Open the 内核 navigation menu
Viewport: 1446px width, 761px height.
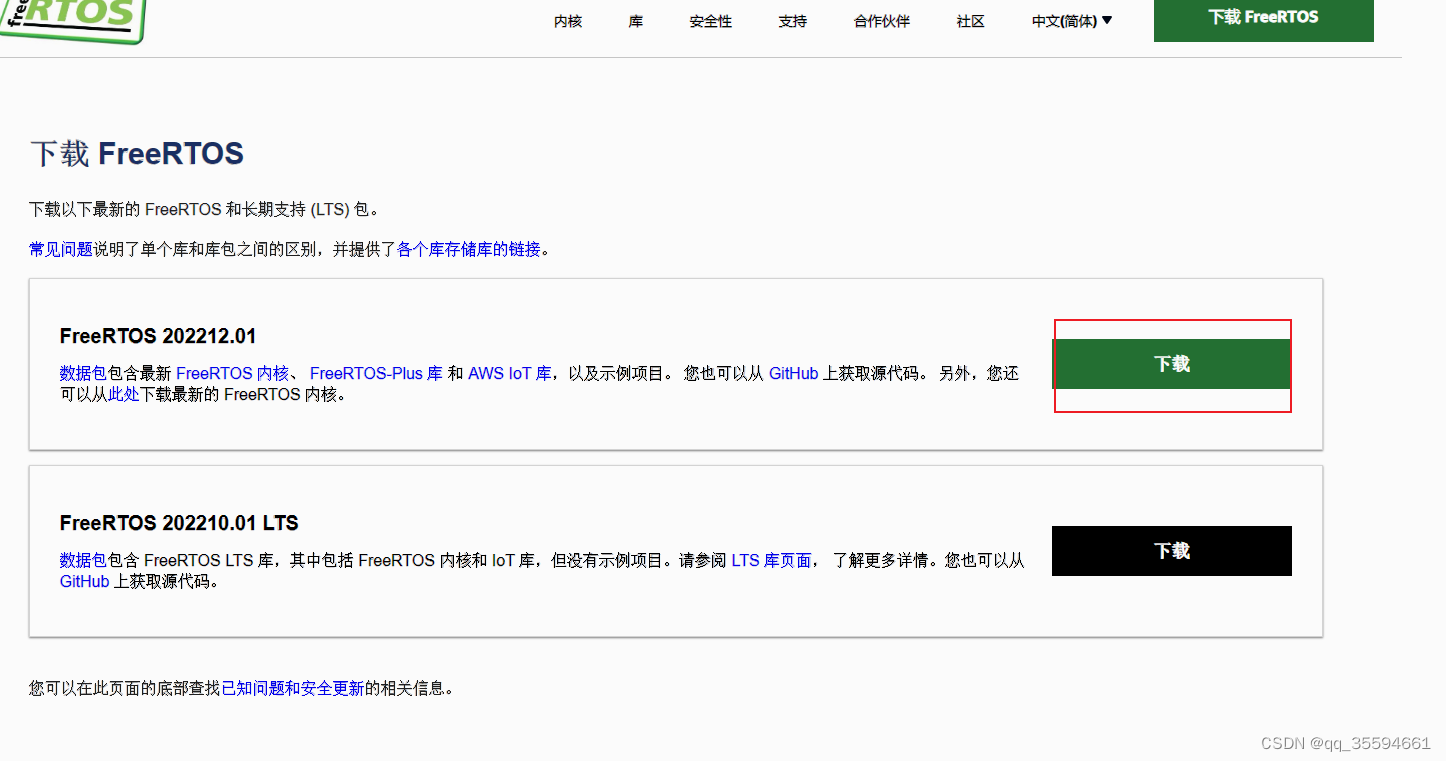point(567,20)
